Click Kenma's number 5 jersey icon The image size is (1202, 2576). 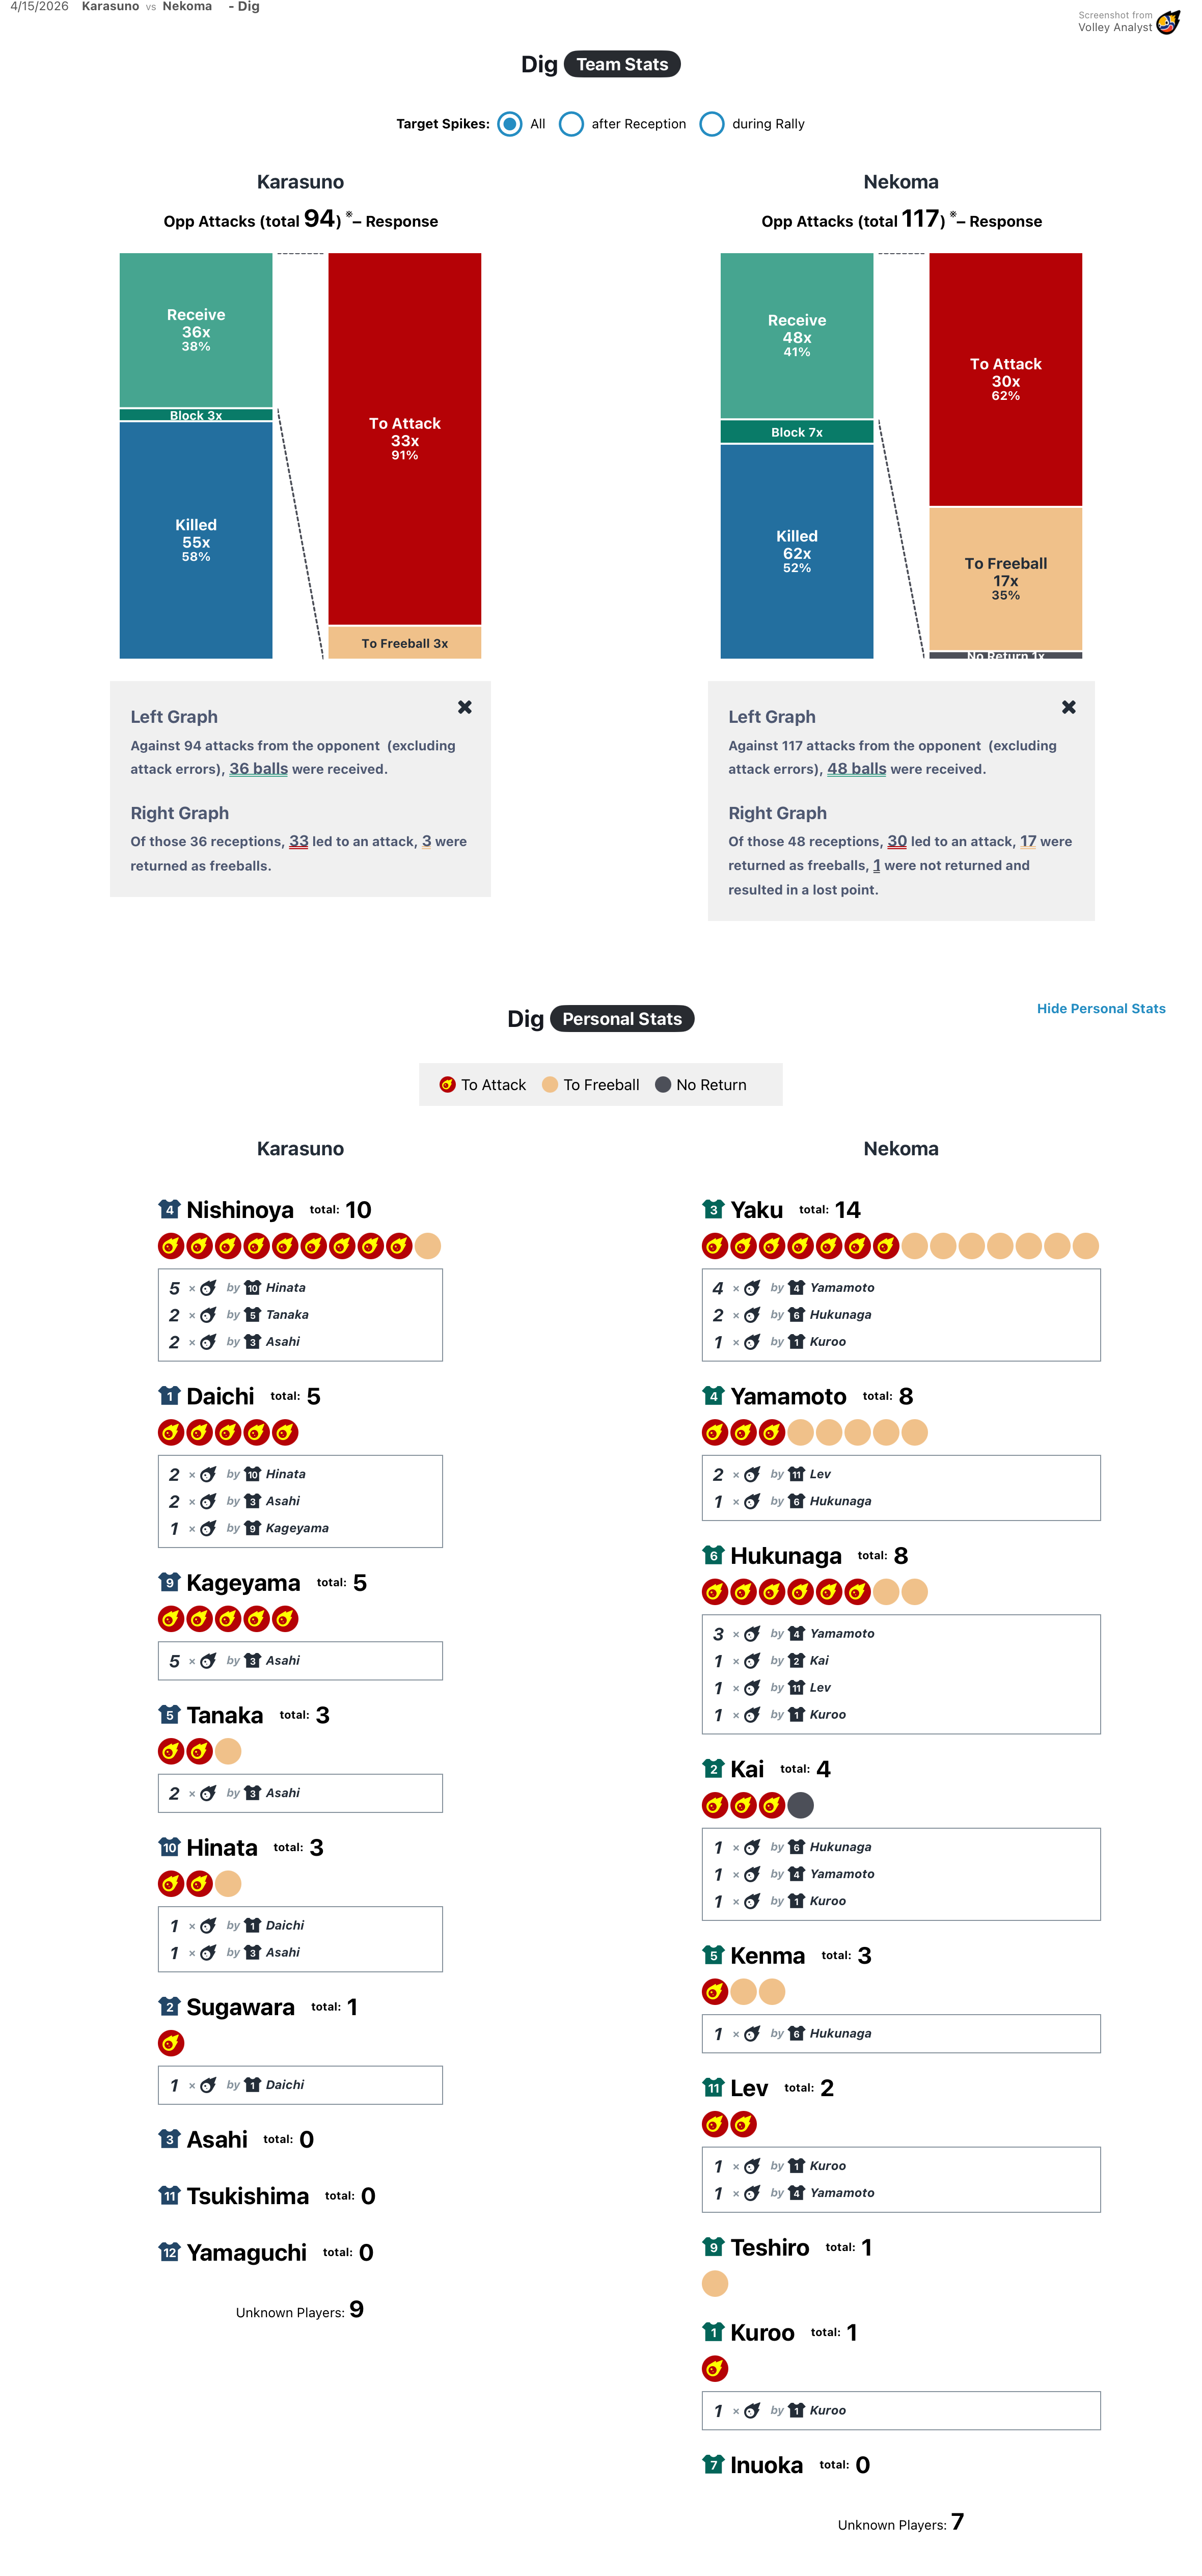pyautogui.click(x=713, y=1955)
